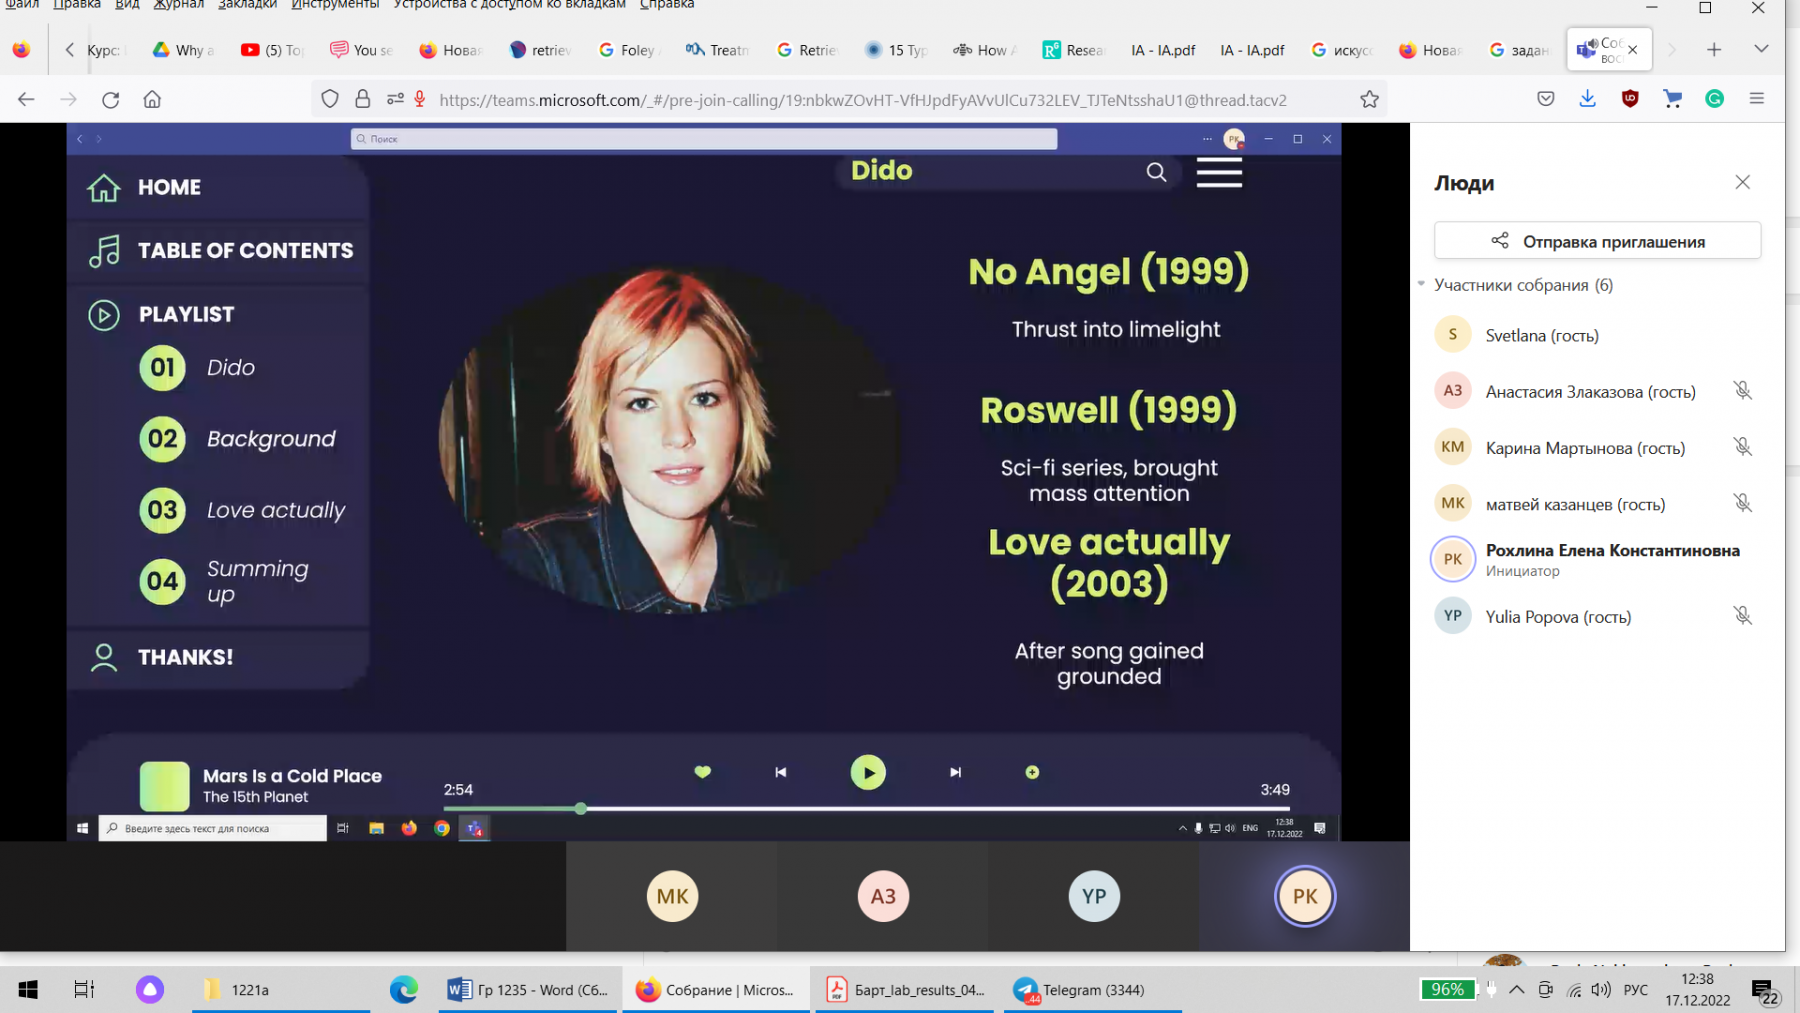Click Mars Is a Cold Place album thumbnail
Screen dimensions: 1800x1013
pos(164,785)
